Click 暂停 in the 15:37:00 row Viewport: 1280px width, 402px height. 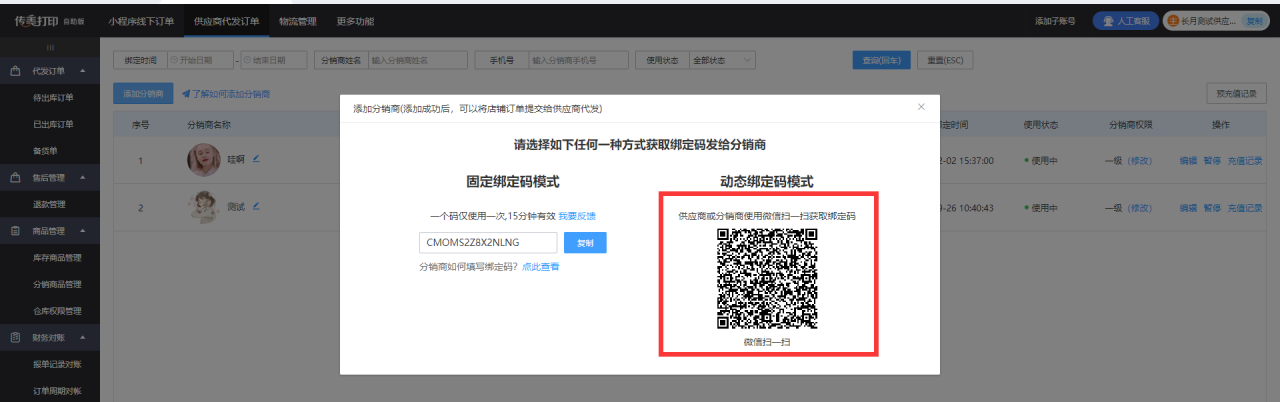click(1212, 160)
